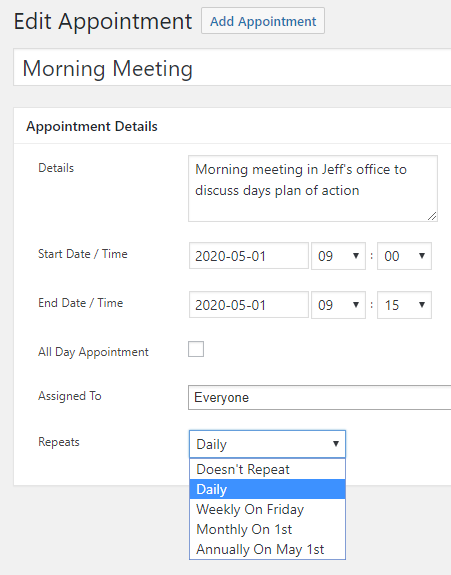
Task: Click the Add Appointment button
Action: click(263, 21)
